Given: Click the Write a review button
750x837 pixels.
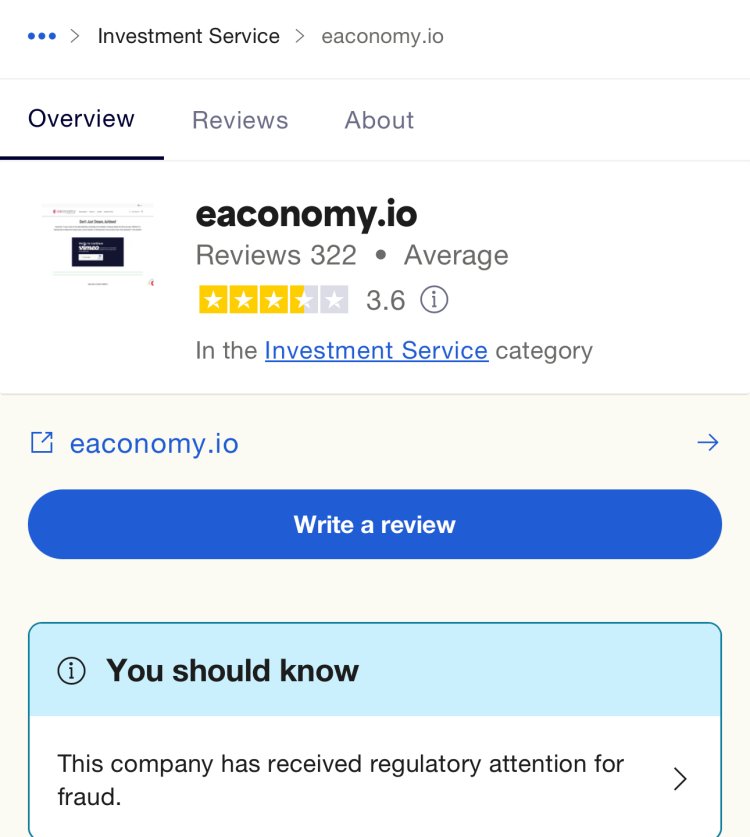Looking at the screenshot, I should pyautogui.click(x=375, y=524).
